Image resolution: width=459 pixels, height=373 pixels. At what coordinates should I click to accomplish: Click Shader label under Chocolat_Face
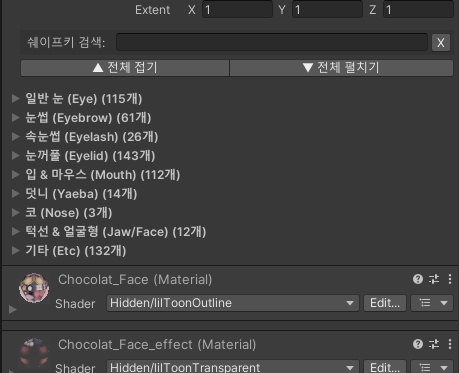pyautogui.click(x=75, y=304)
